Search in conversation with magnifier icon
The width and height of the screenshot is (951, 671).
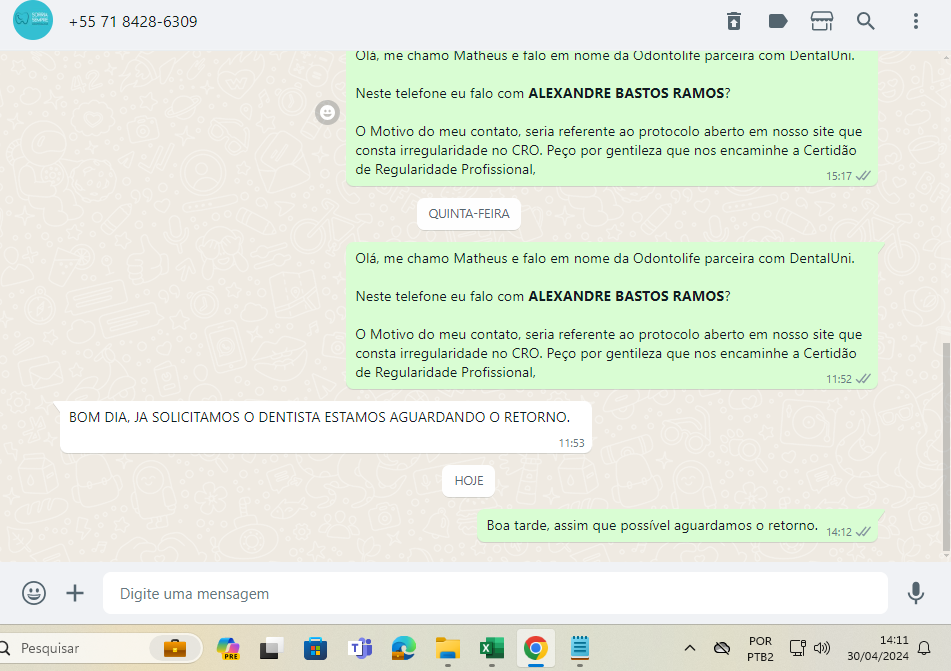coord(865,21)
